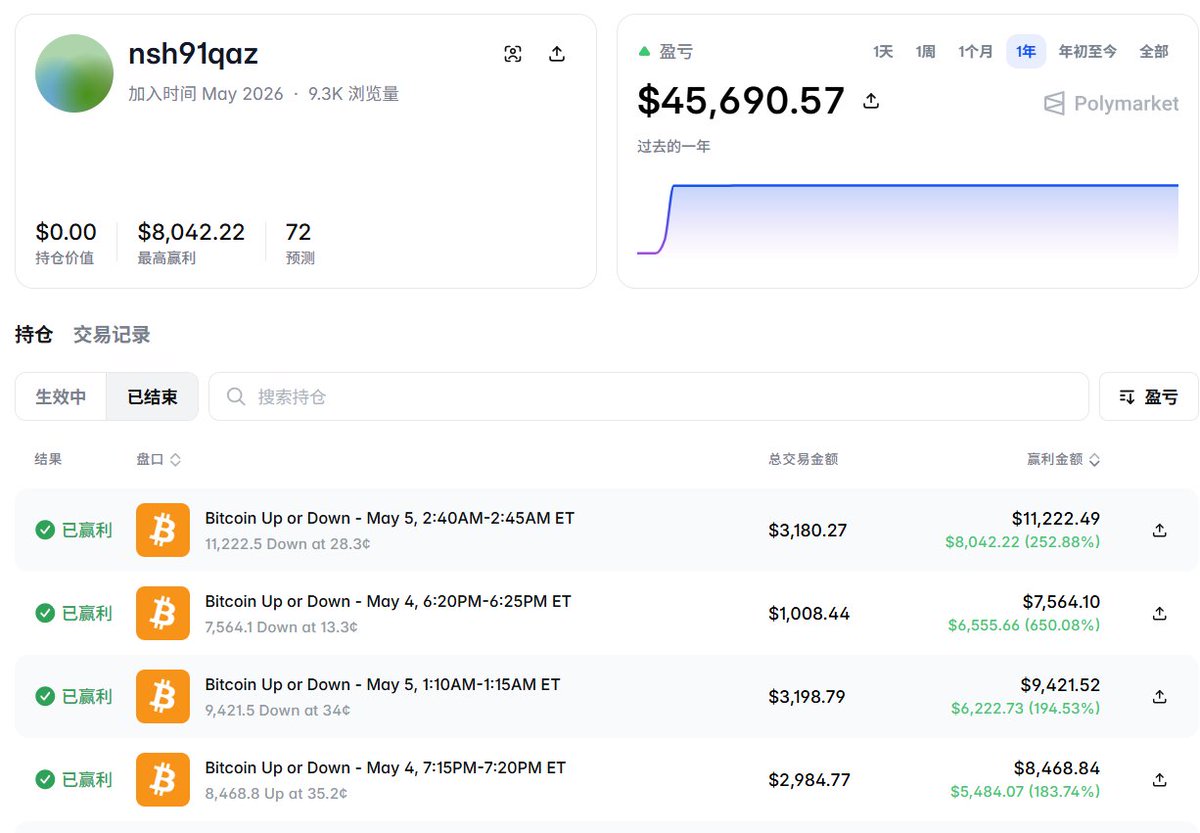Select the 1个月 time range

coord(976,51)
